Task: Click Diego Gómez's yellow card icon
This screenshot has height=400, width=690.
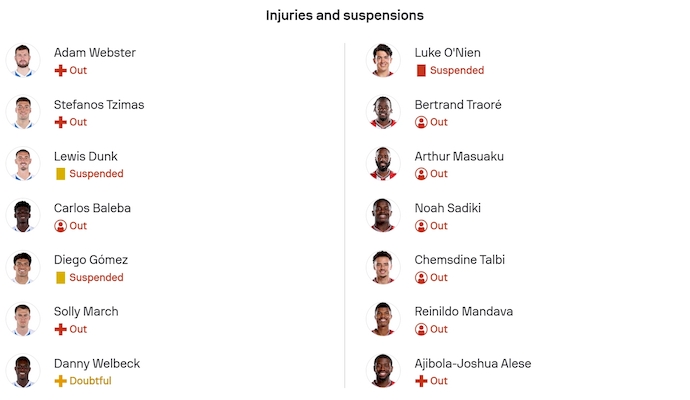Action: (60, 278)
